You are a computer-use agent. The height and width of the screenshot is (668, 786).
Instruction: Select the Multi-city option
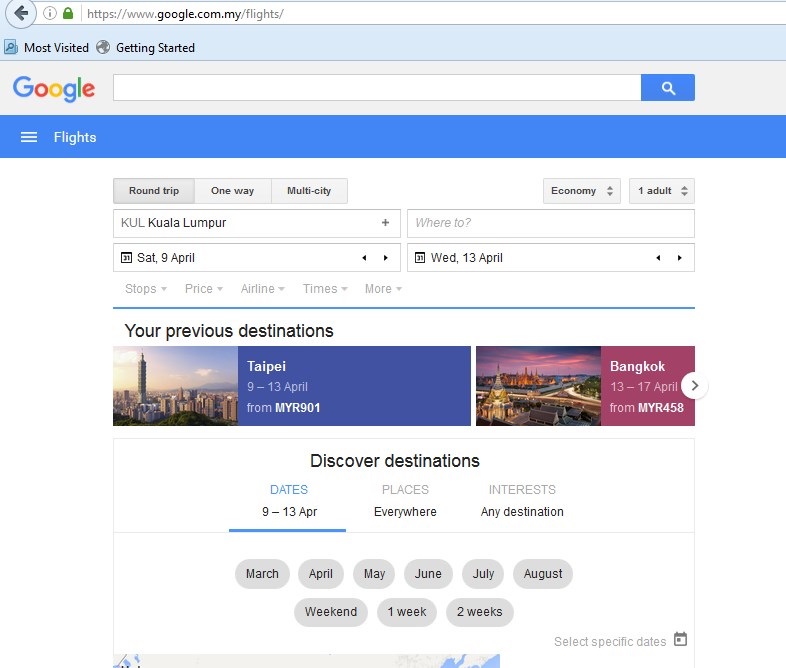click(309, 191)
